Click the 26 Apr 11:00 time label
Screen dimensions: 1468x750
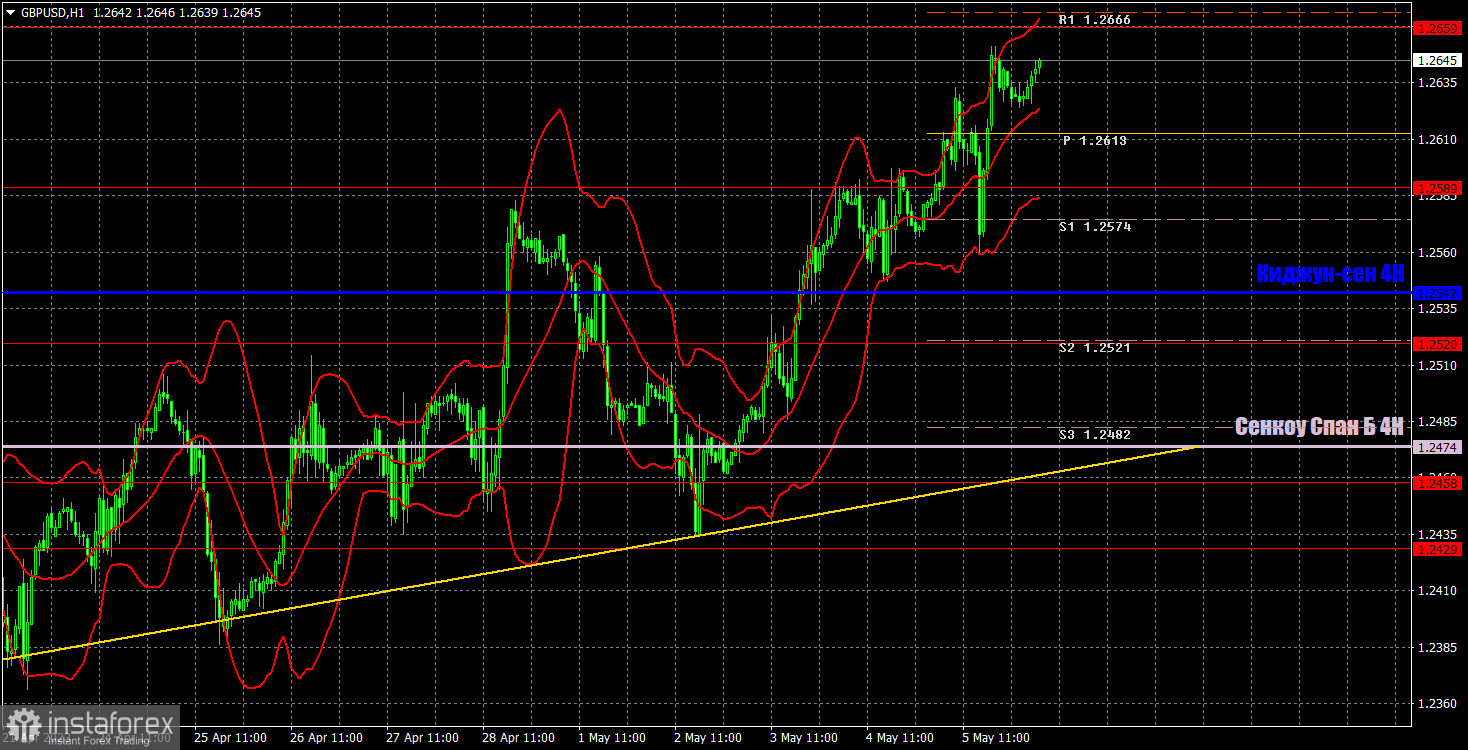[x=326, y=738]
